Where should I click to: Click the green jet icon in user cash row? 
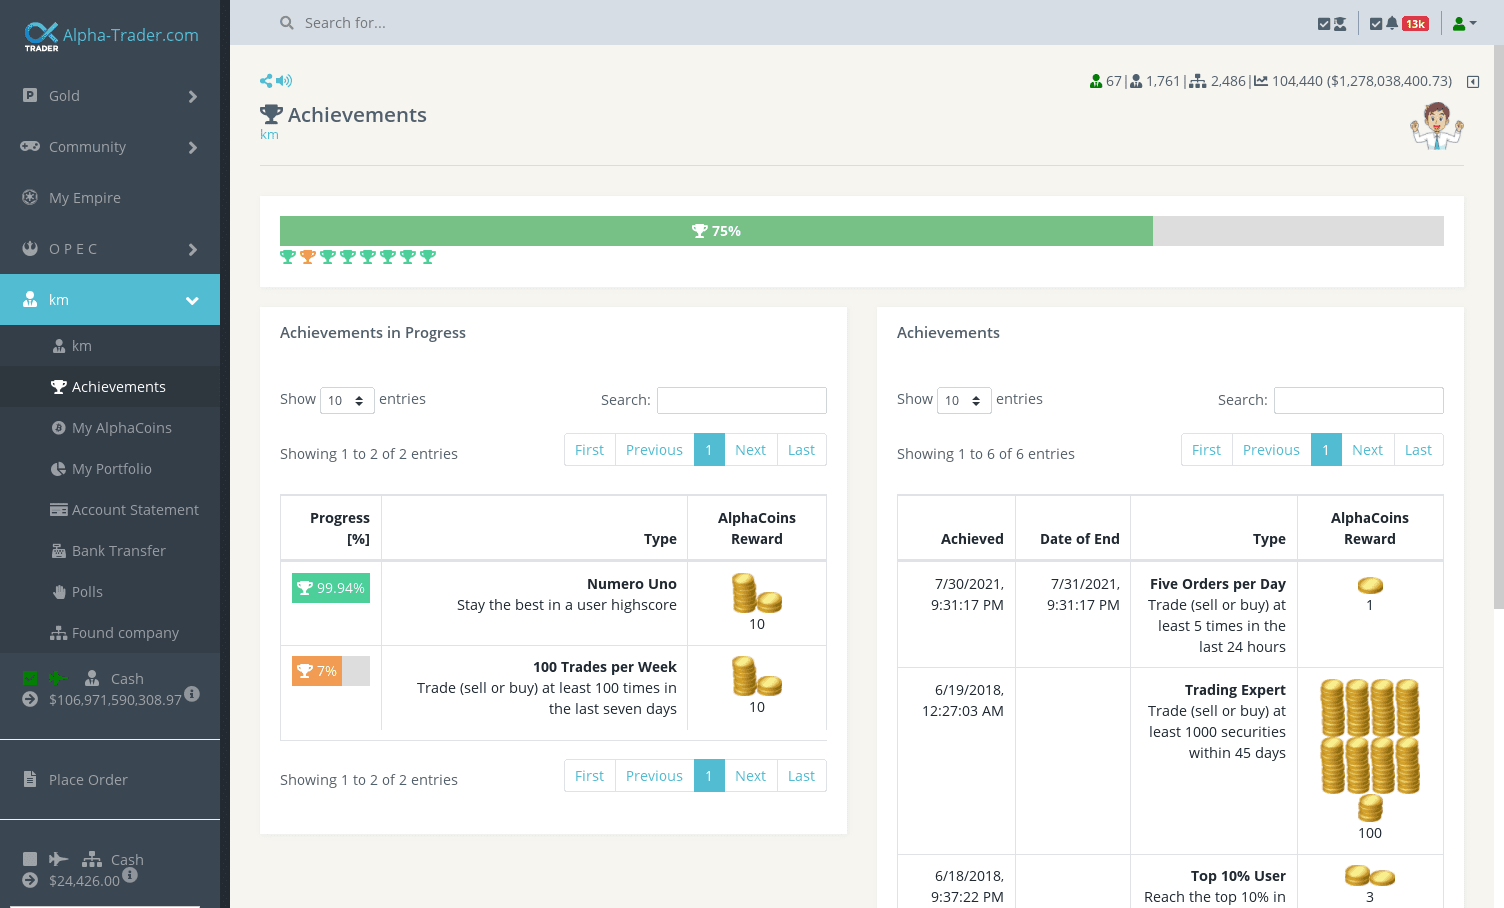58,678
